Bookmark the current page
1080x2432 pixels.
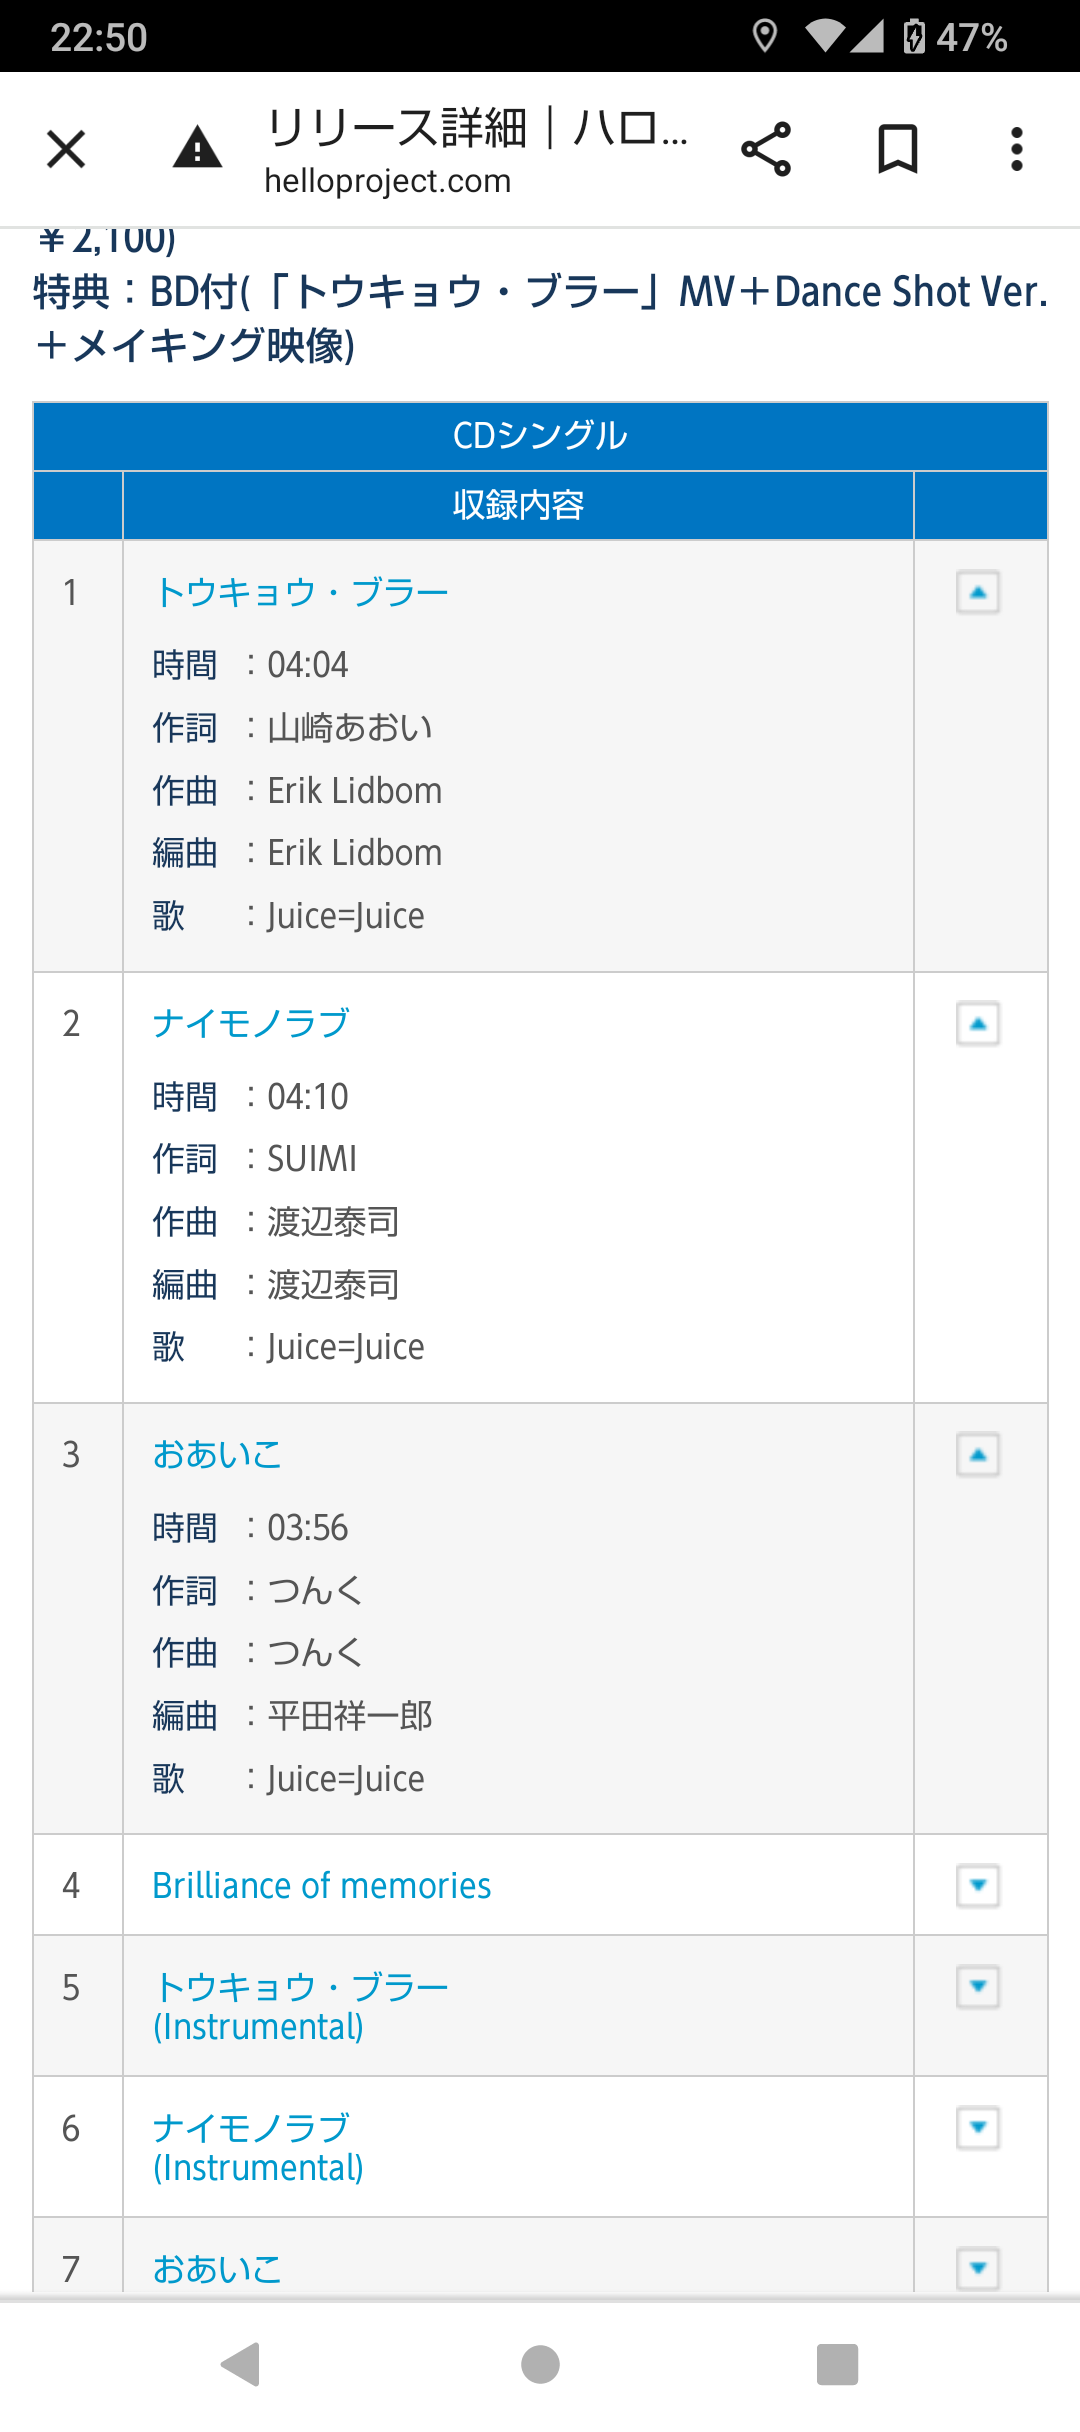point(897,150)
